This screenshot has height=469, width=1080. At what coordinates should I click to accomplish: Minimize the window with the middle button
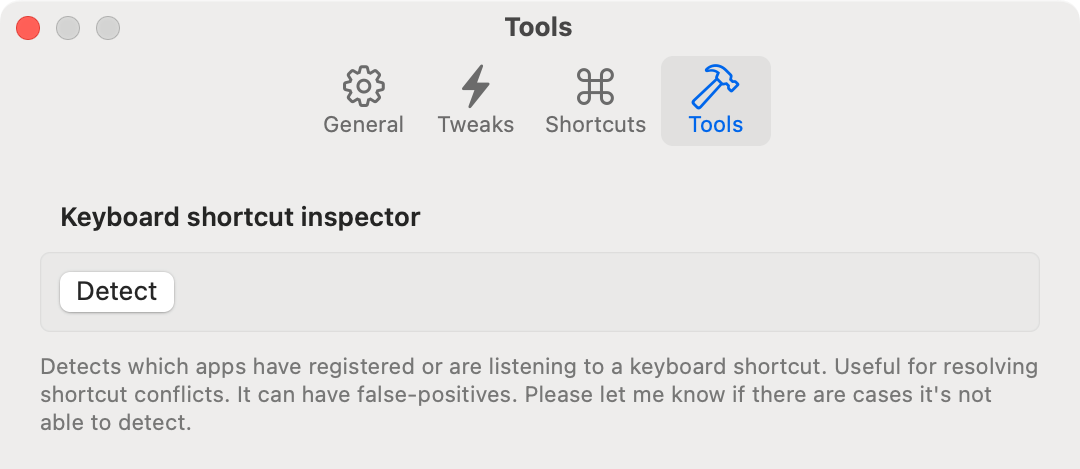pyautogui.click(x=68, y=28)
